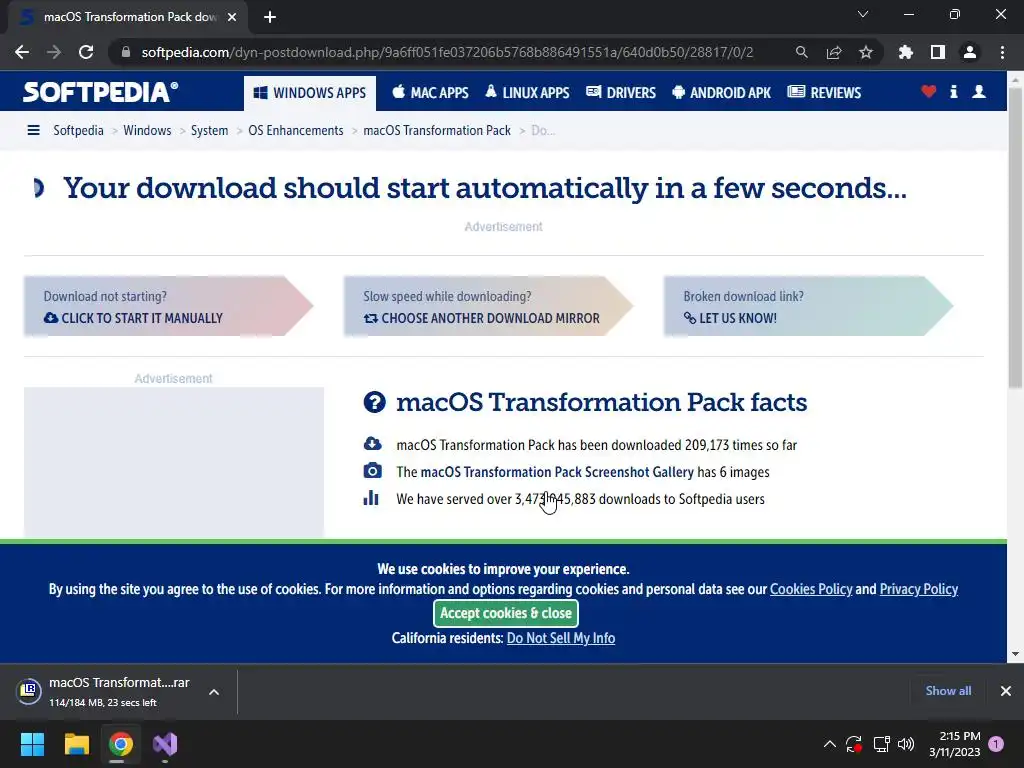Open Android APK section

click(722, 93)
